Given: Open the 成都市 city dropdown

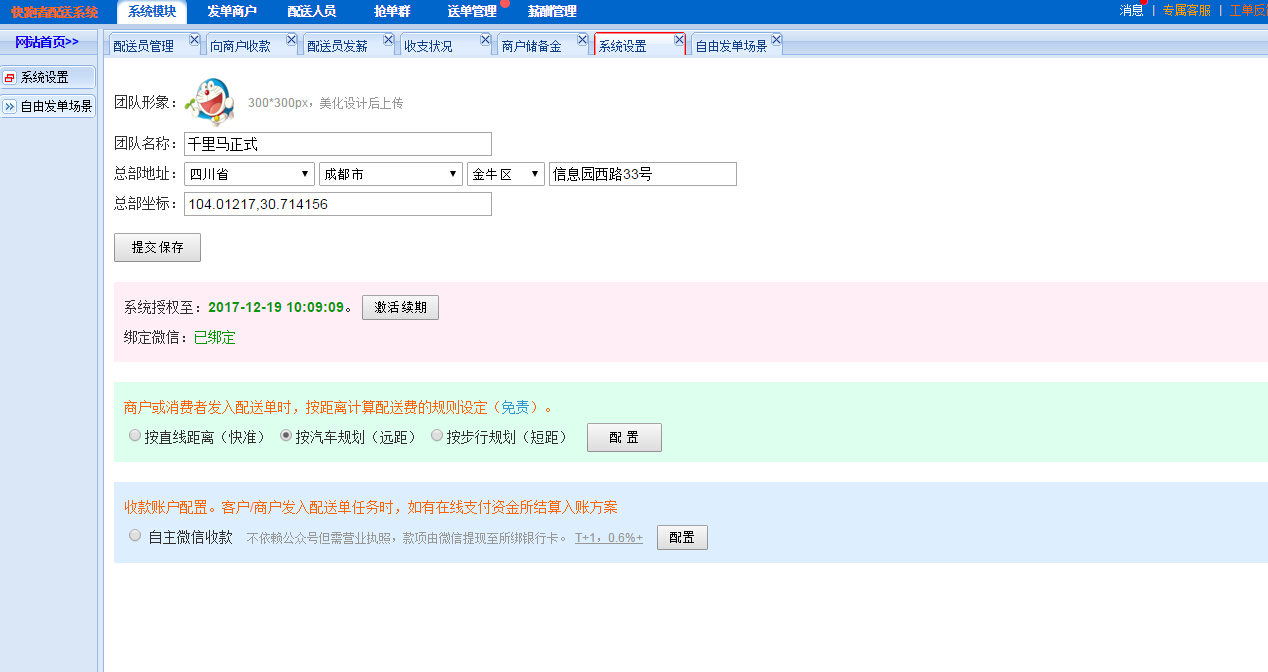Looking at the screenshot, I should [390, 174].
